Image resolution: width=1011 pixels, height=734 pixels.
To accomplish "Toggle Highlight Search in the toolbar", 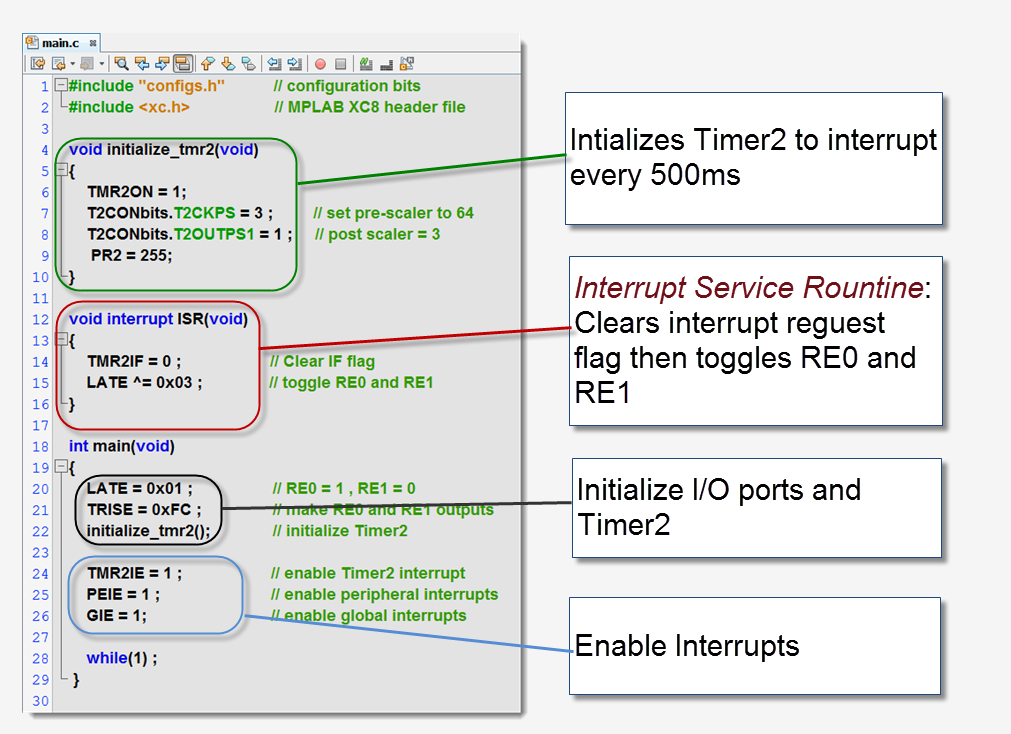I will (x=183, y=63).
